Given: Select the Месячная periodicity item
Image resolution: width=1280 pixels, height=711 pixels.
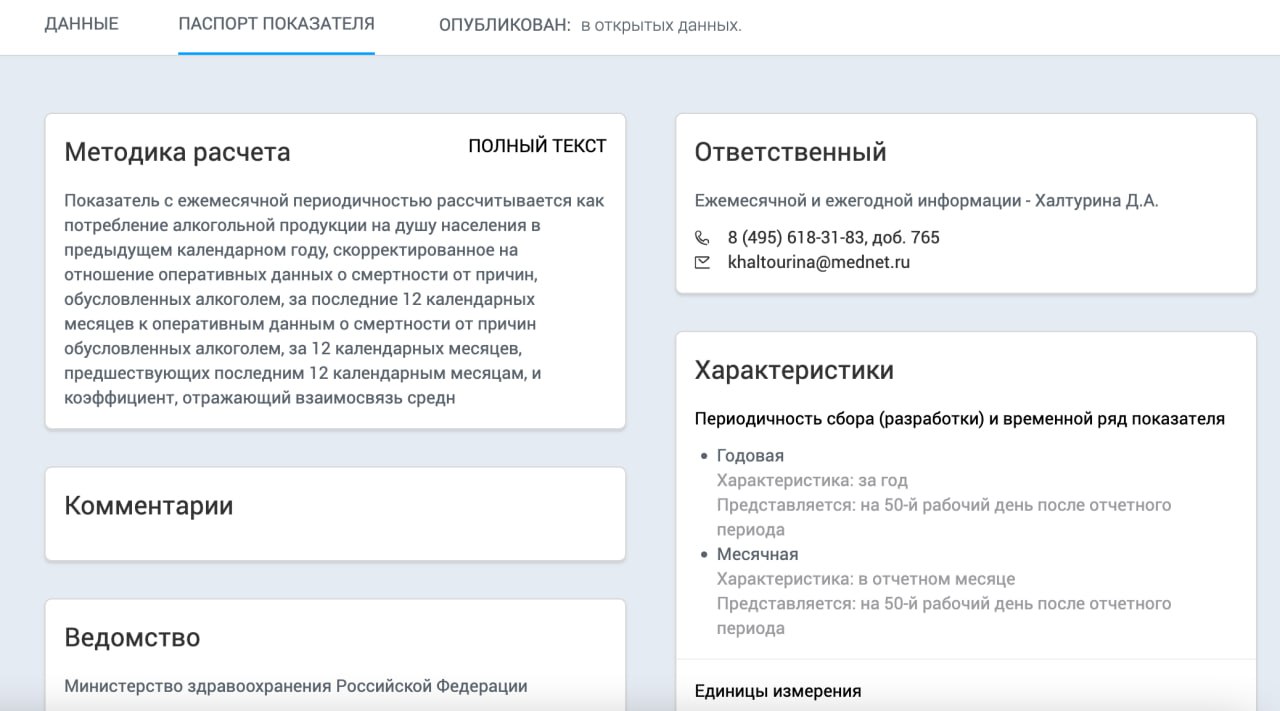Looking at the screenshot, I should [x=757, y=554].
